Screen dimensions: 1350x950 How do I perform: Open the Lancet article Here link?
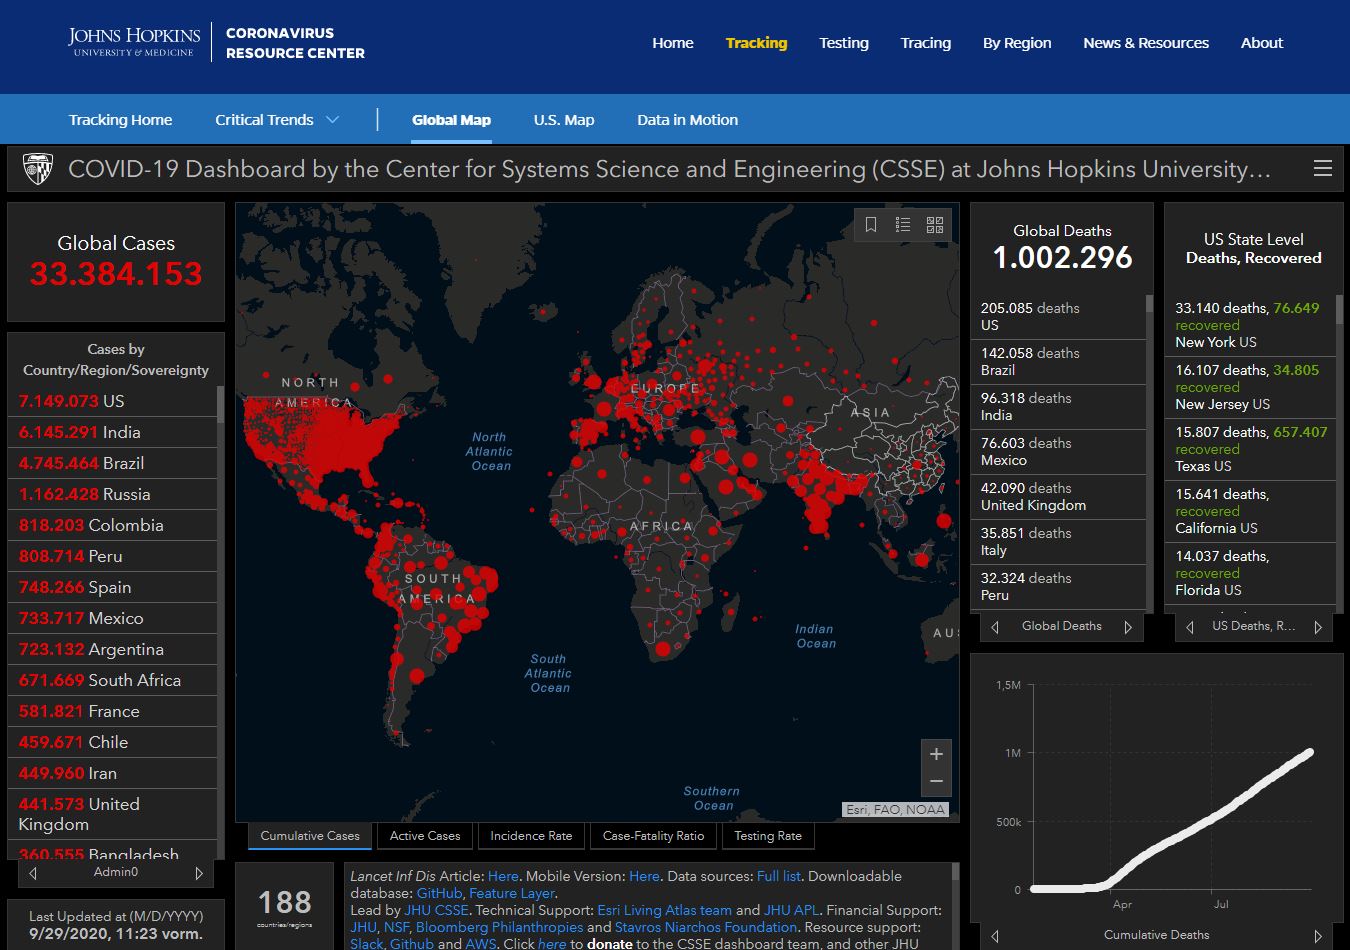click(x=503, y=876)
